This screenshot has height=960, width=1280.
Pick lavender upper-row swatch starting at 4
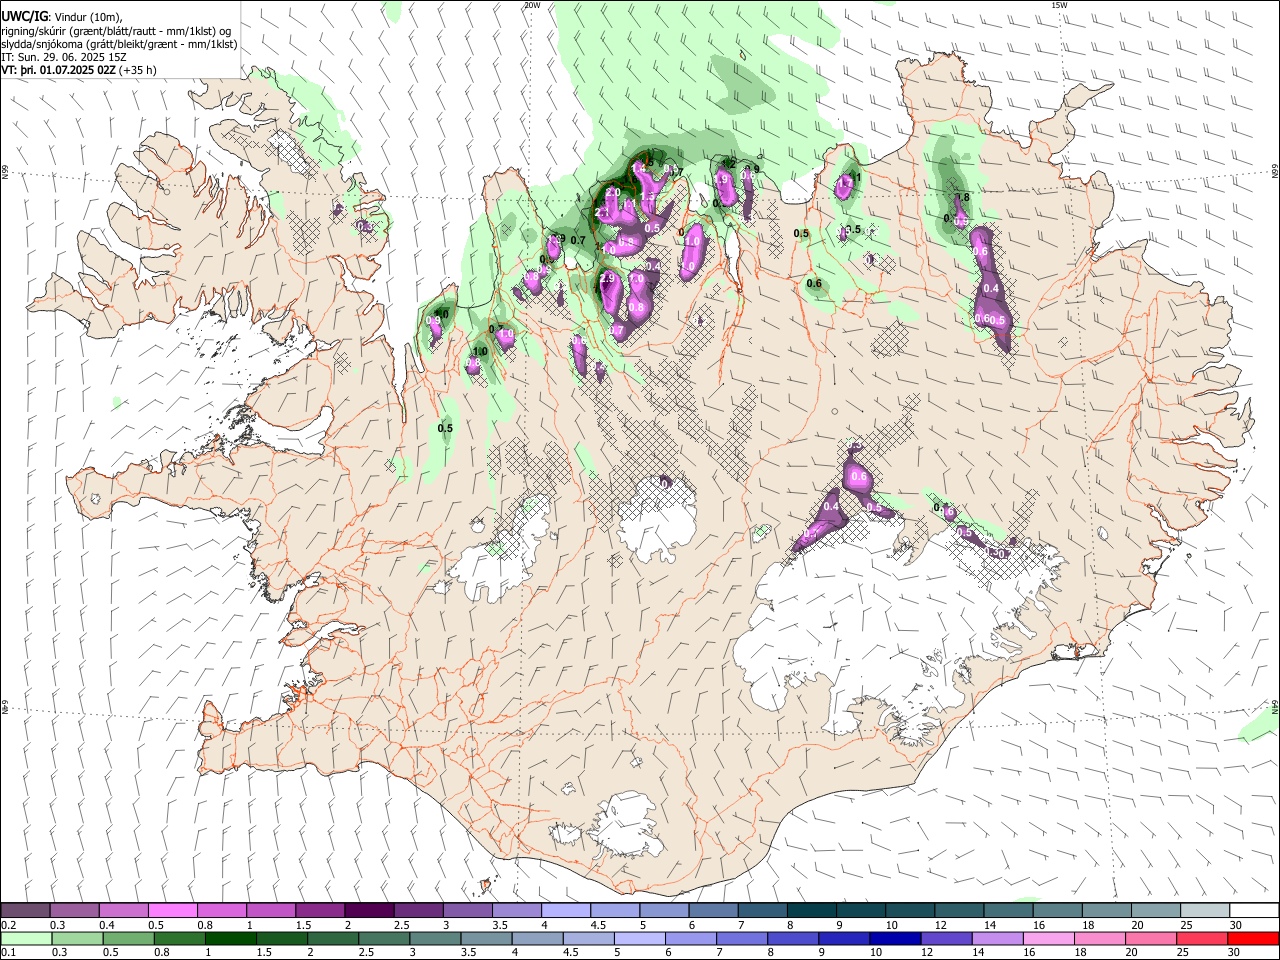565,911
